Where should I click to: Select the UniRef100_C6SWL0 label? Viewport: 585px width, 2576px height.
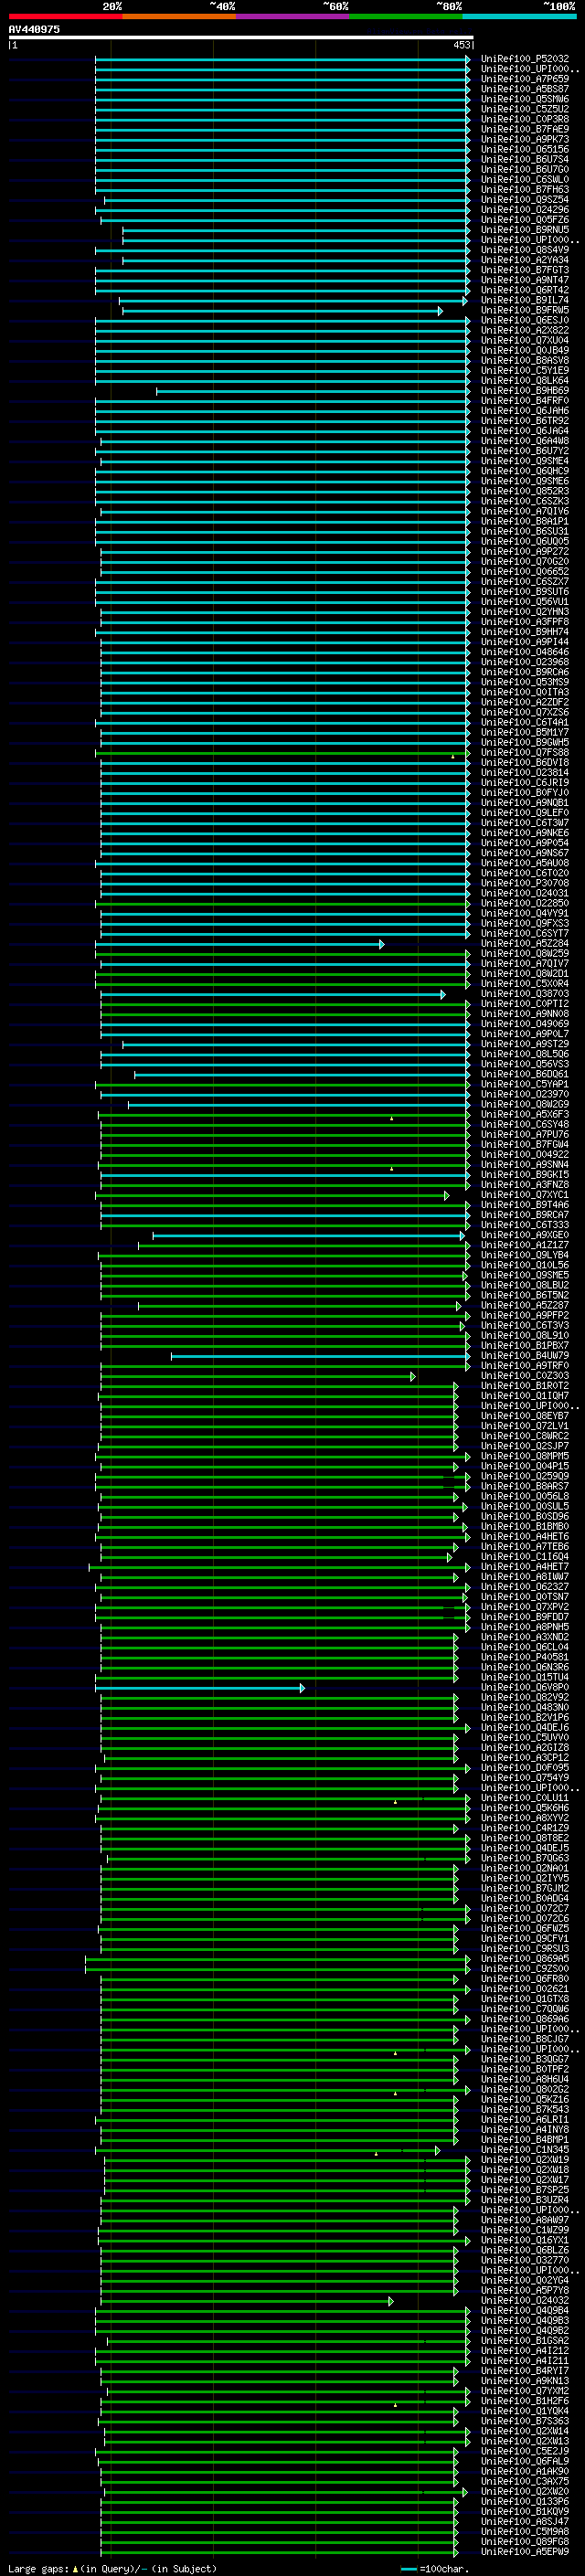tap(525, 180)
